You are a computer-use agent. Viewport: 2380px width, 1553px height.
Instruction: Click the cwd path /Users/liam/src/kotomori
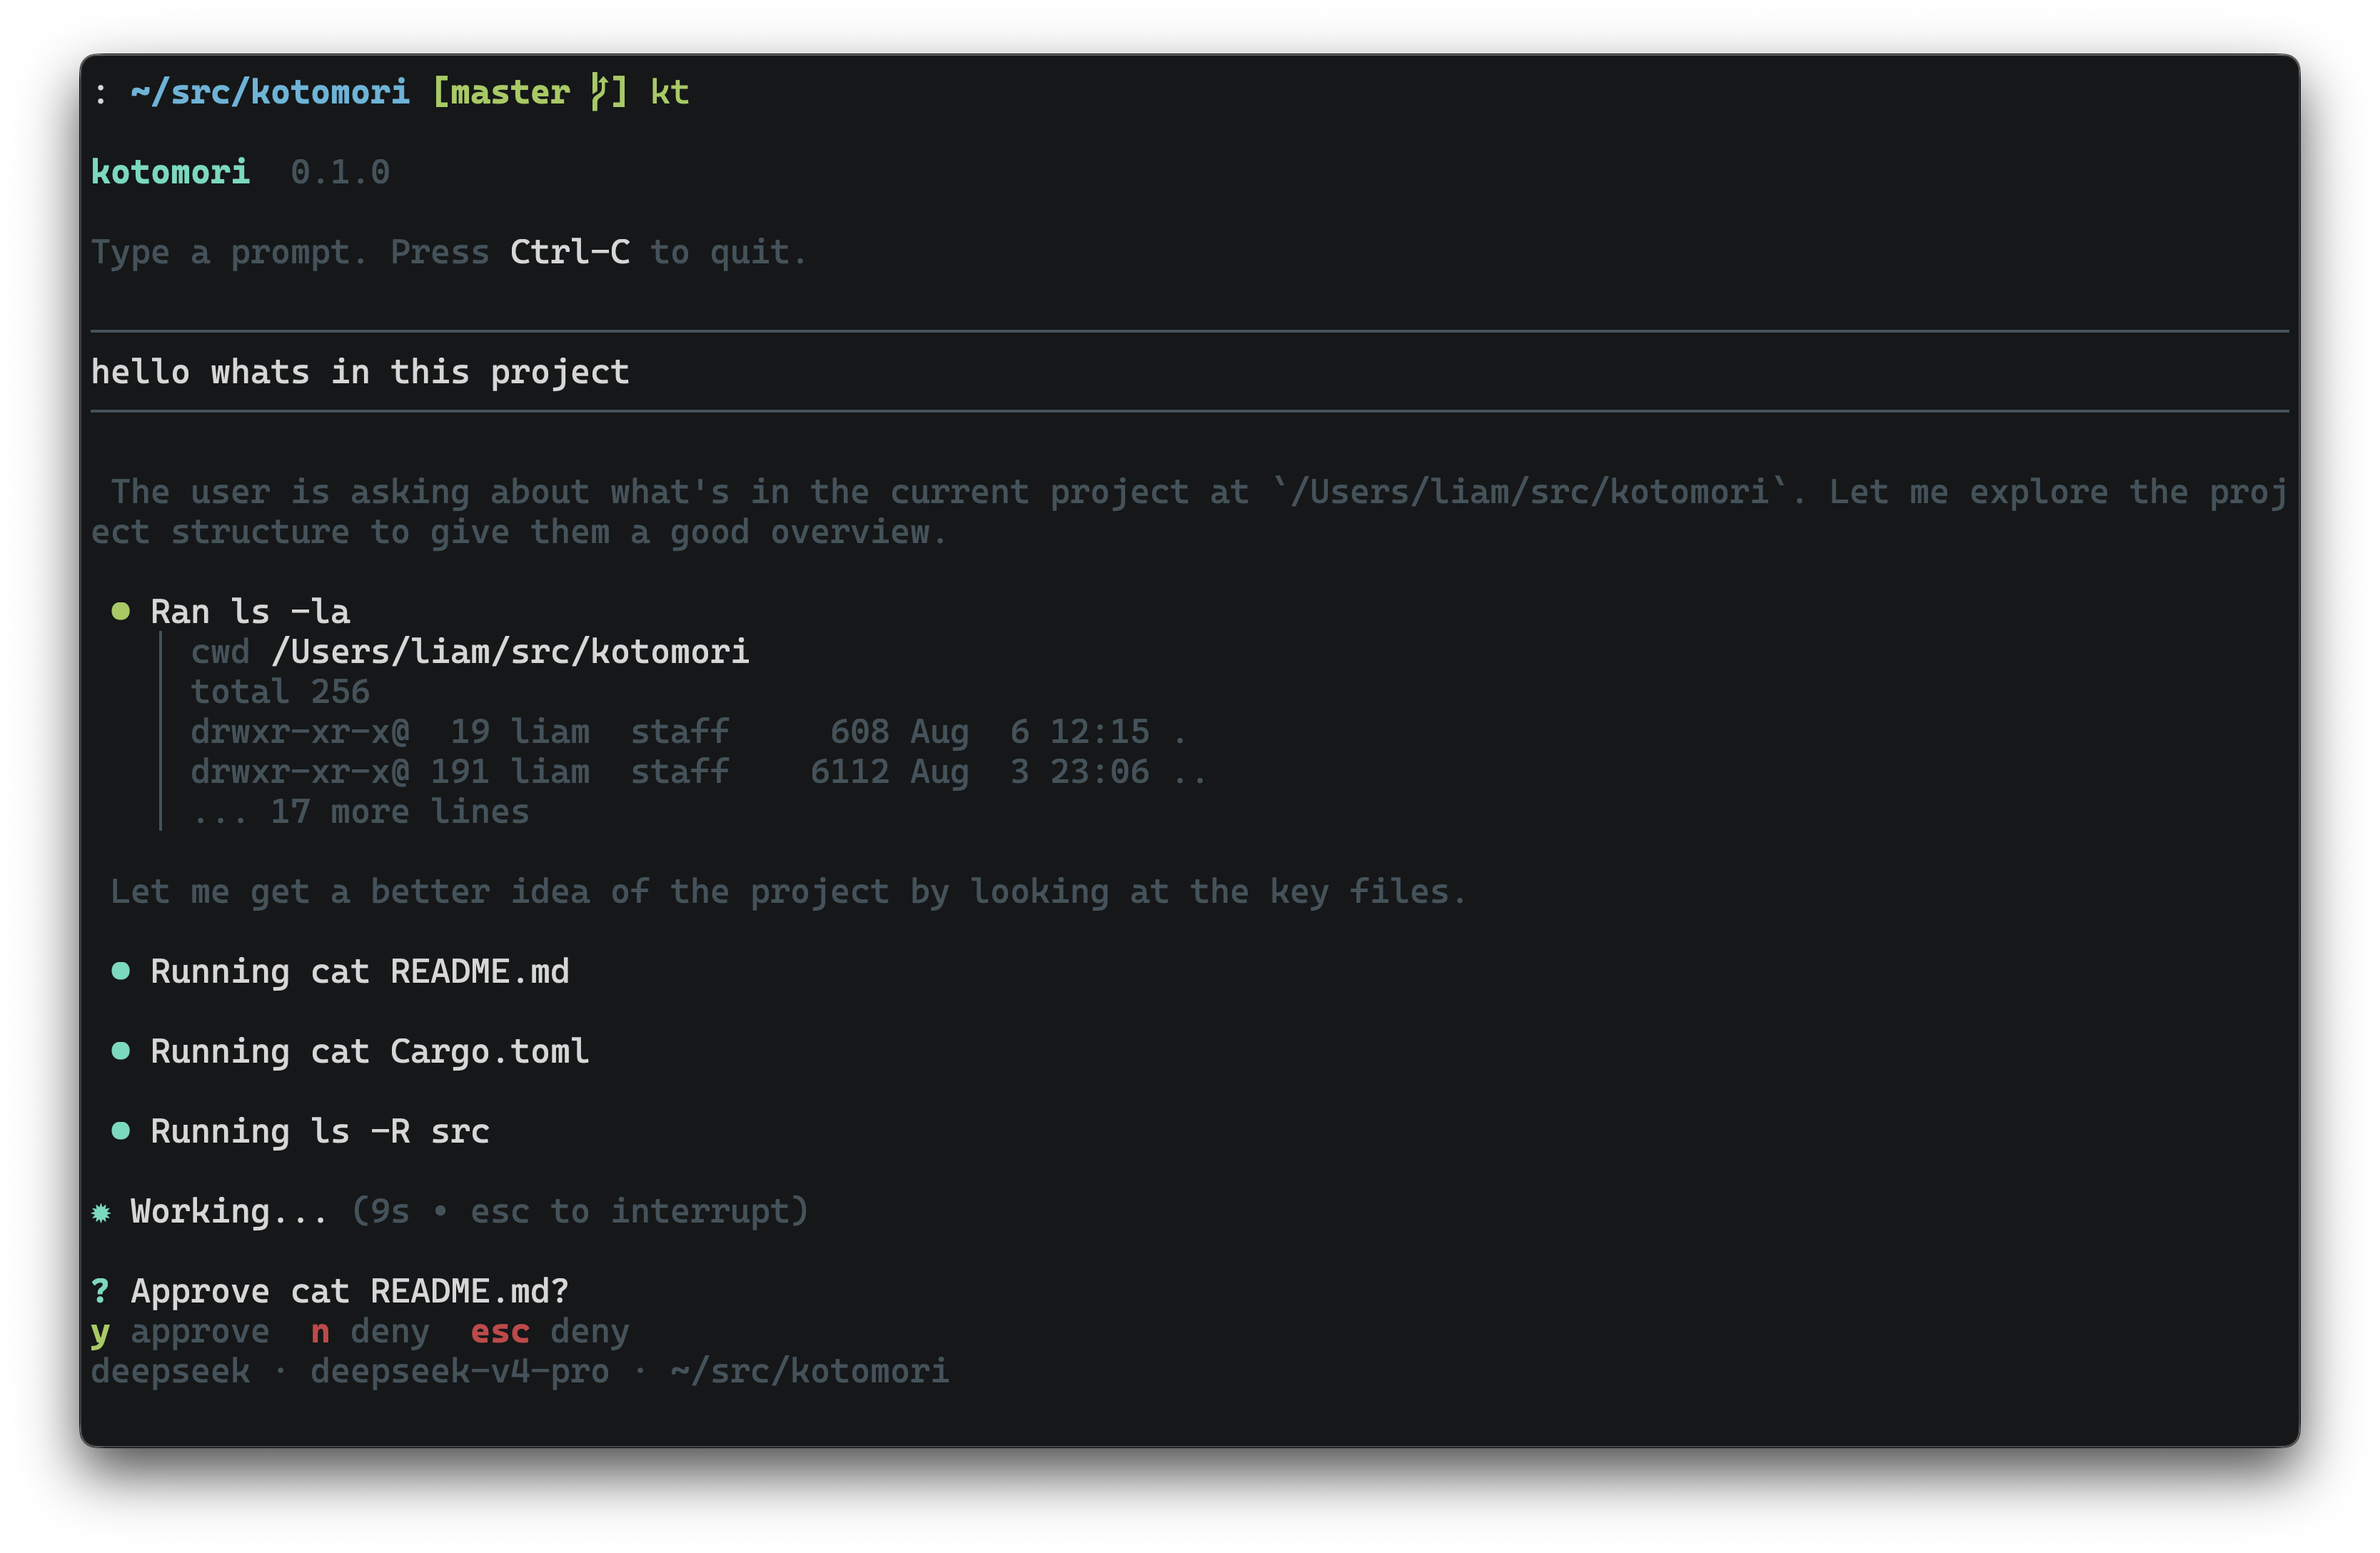(510, 652)
